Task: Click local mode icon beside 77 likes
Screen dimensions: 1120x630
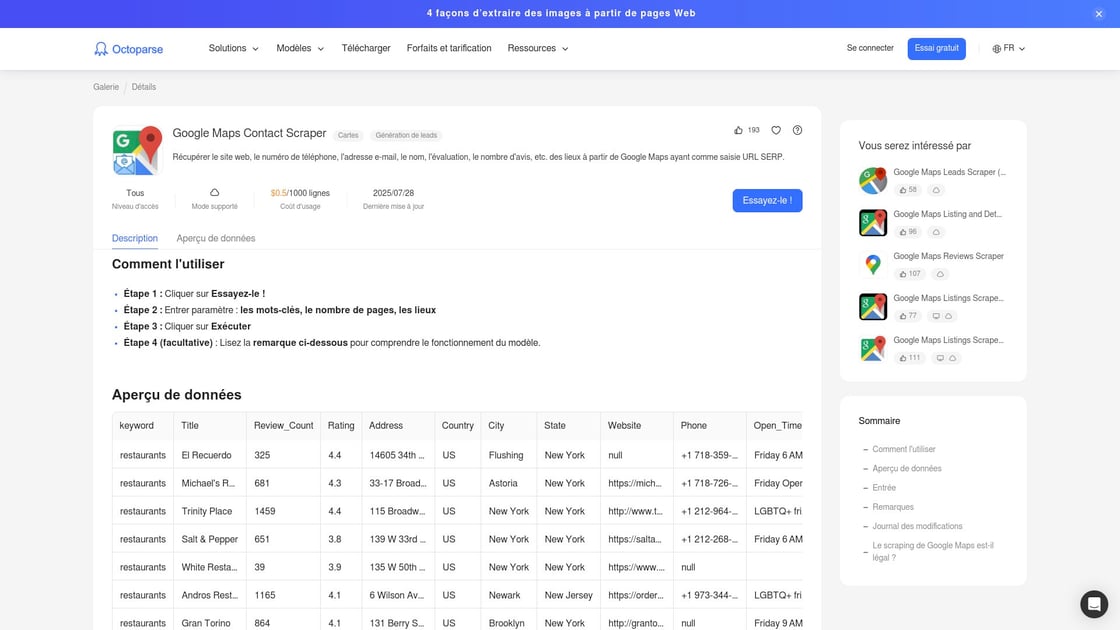Action: click(x=936, y=316)
